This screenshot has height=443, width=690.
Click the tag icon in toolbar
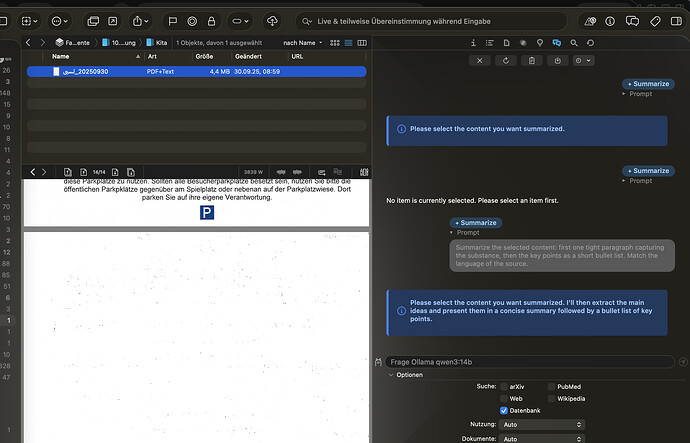pyautogui.click(x=655, y=21)
